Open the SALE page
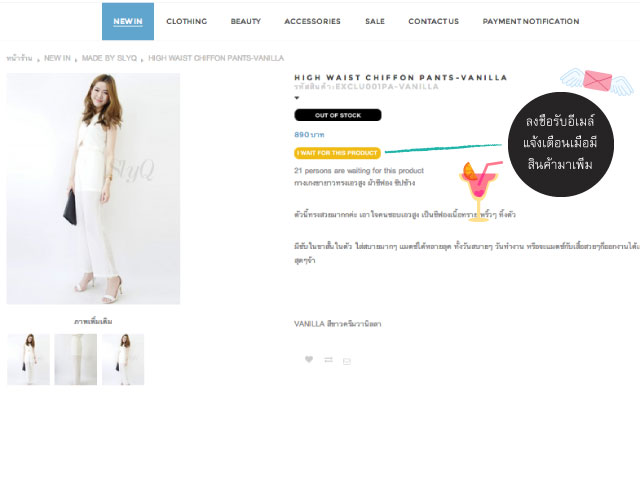The height and width of the screenshot is (480, 640). pos(375,22)
